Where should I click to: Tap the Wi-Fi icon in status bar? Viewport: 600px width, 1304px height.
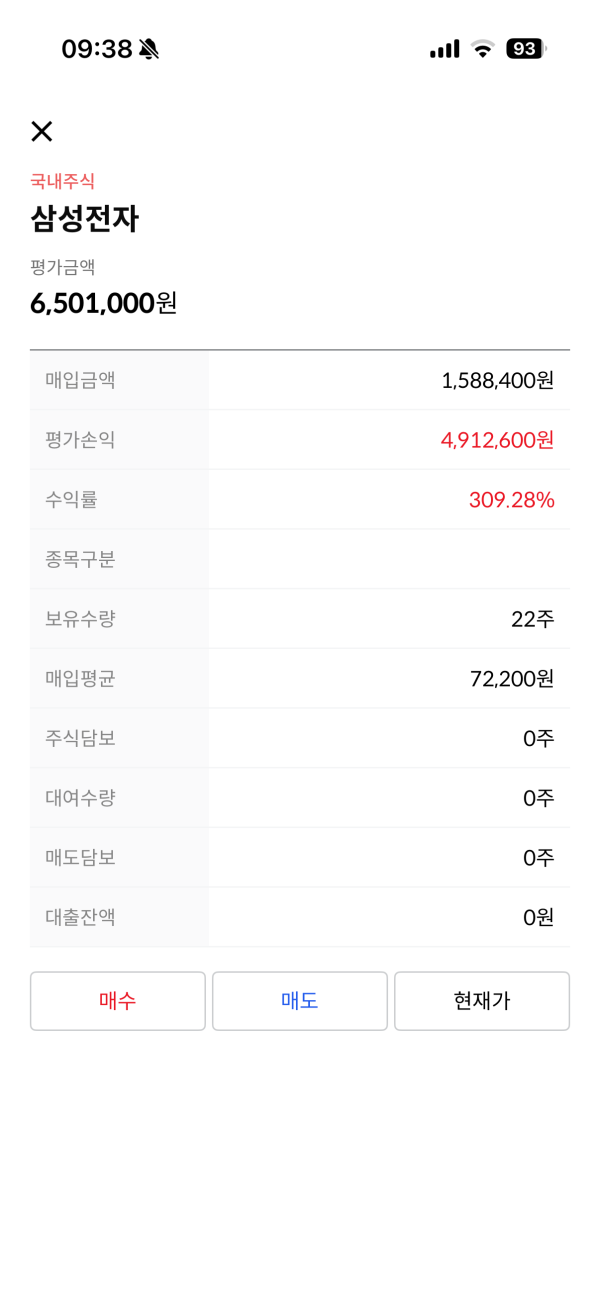tap(483, 49)
